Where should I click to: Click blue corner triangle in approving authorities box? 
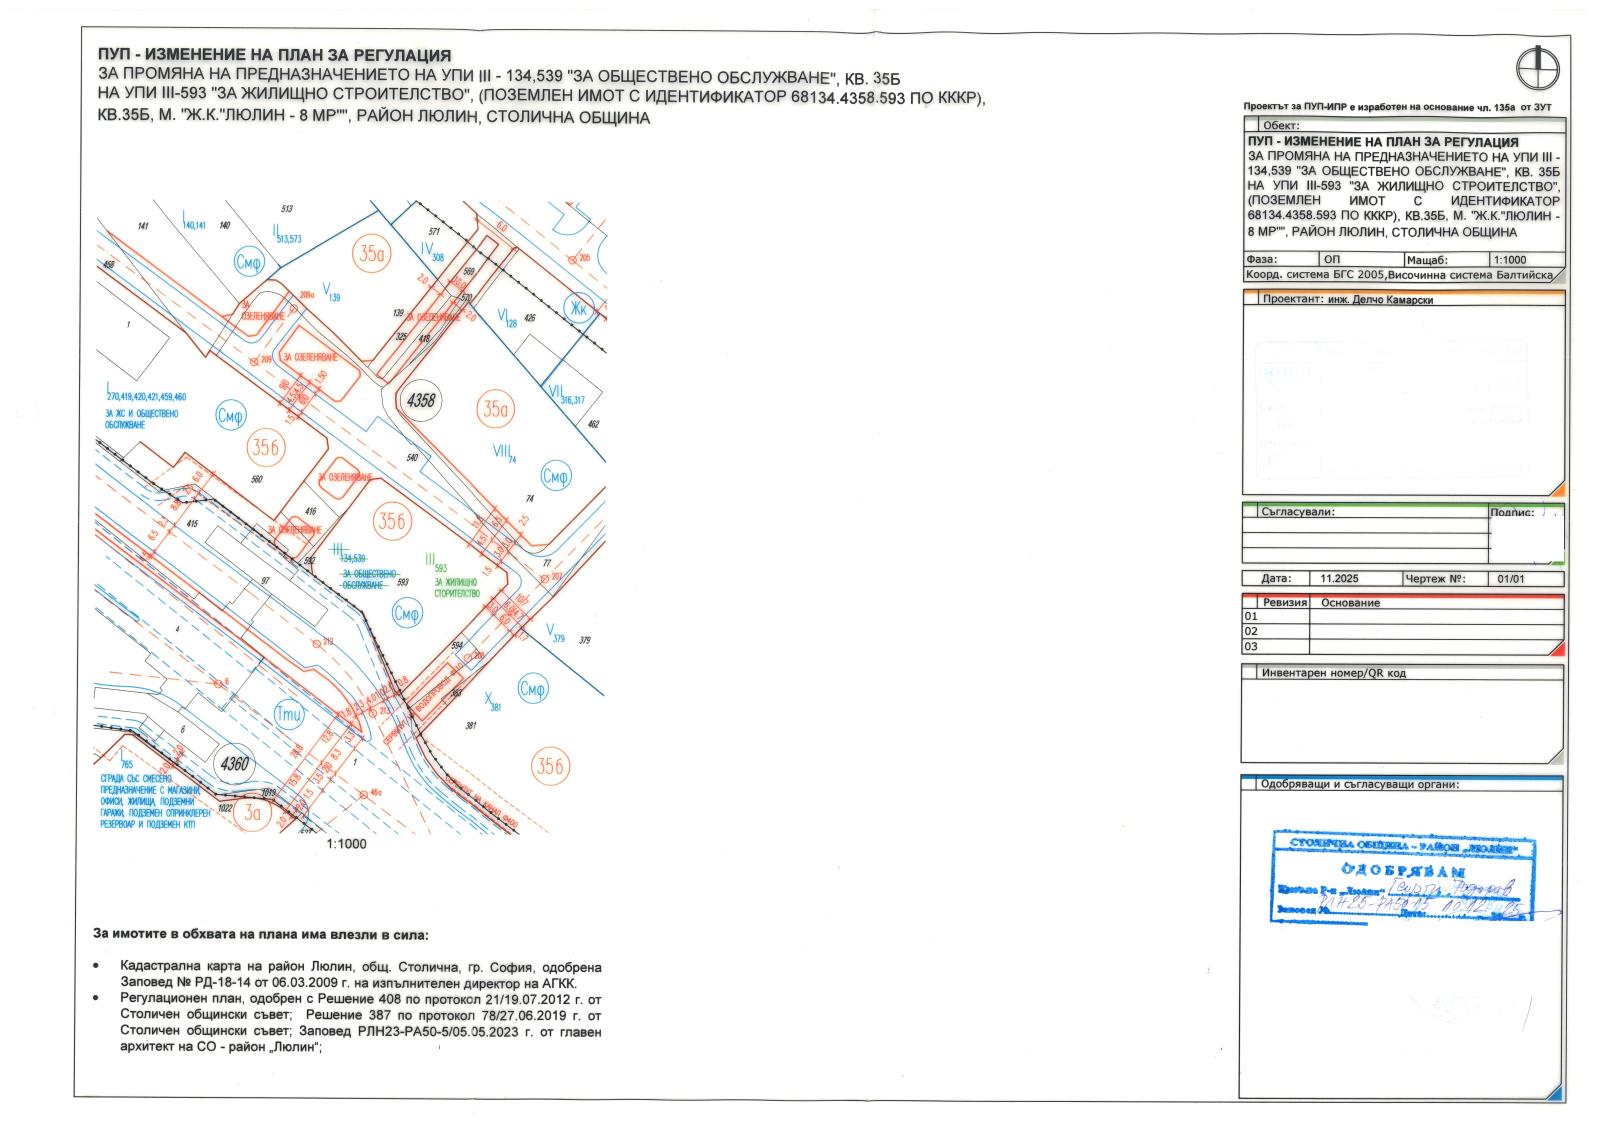coord(1555,1094)
